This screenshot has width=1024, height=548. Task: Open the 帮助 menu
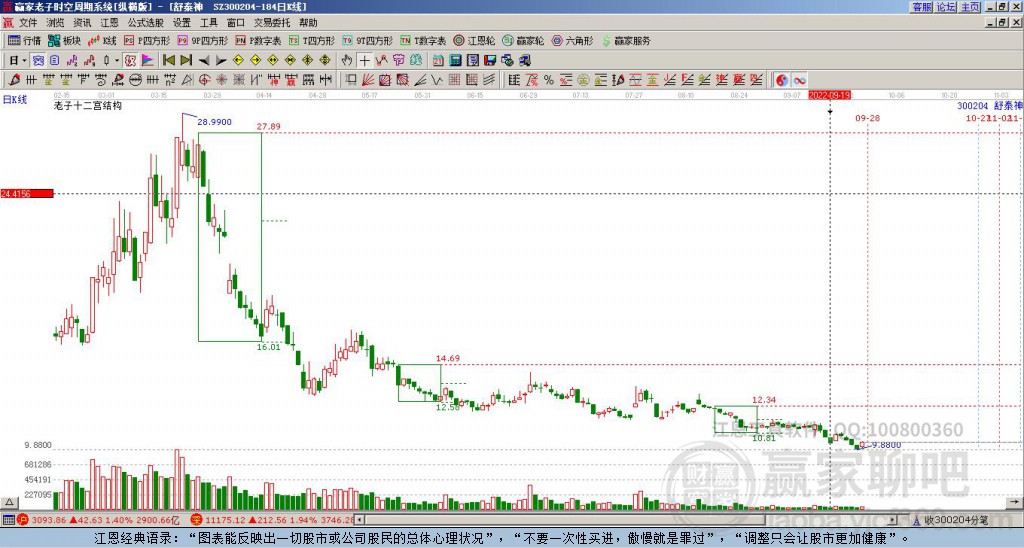[308, 23]
